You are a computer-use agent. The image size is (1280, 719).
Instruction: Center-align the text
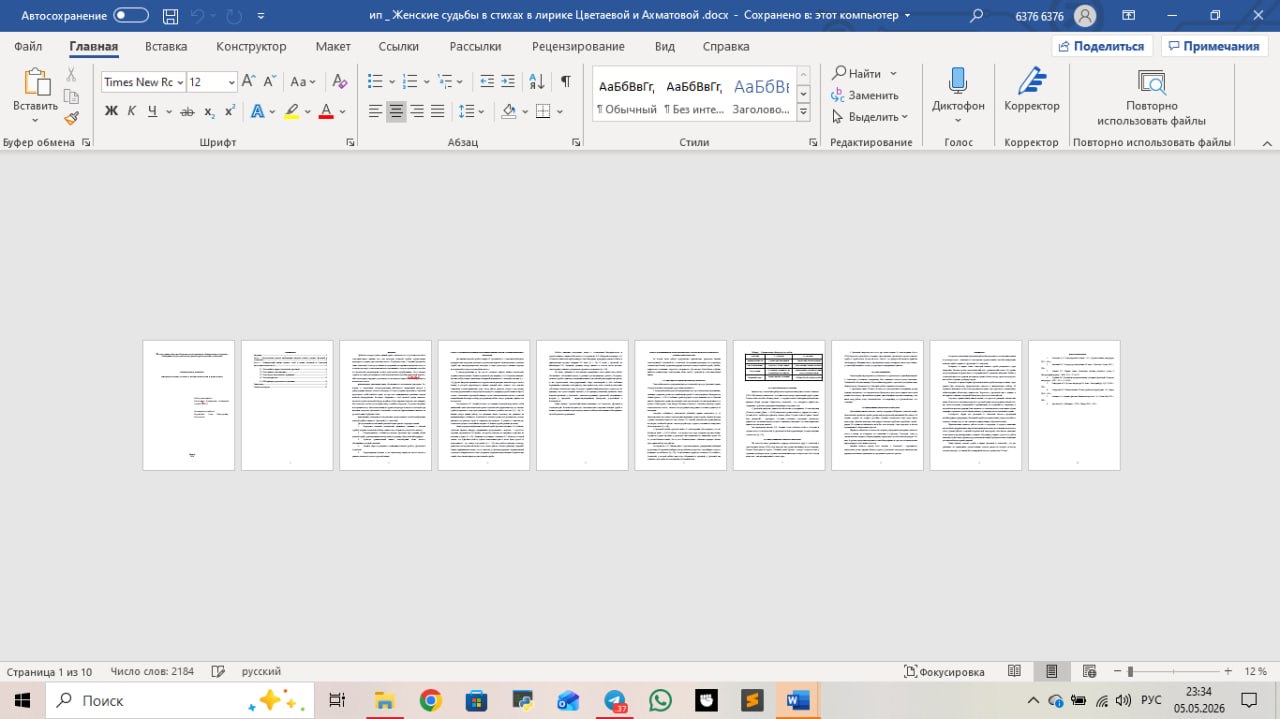point(396,111)
